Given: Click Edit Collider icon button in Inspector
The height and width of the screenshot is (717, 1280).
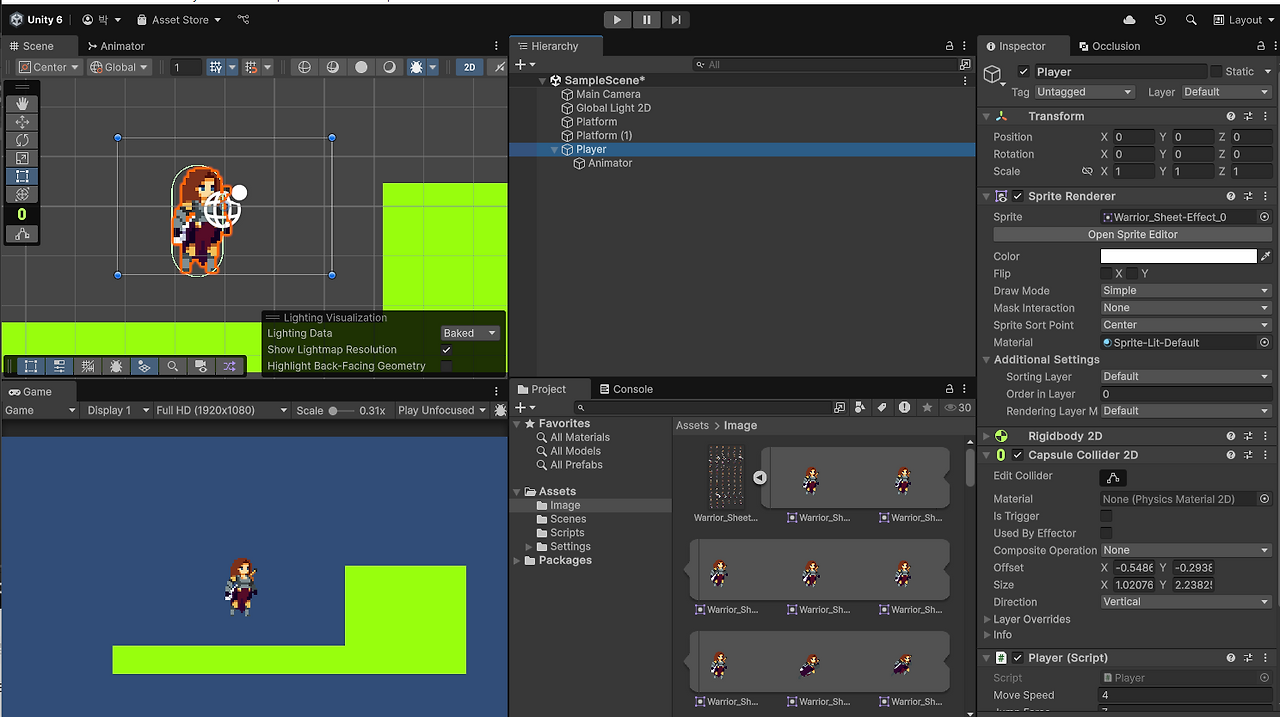Looking at the screenshot, I should coord(1112,477).
